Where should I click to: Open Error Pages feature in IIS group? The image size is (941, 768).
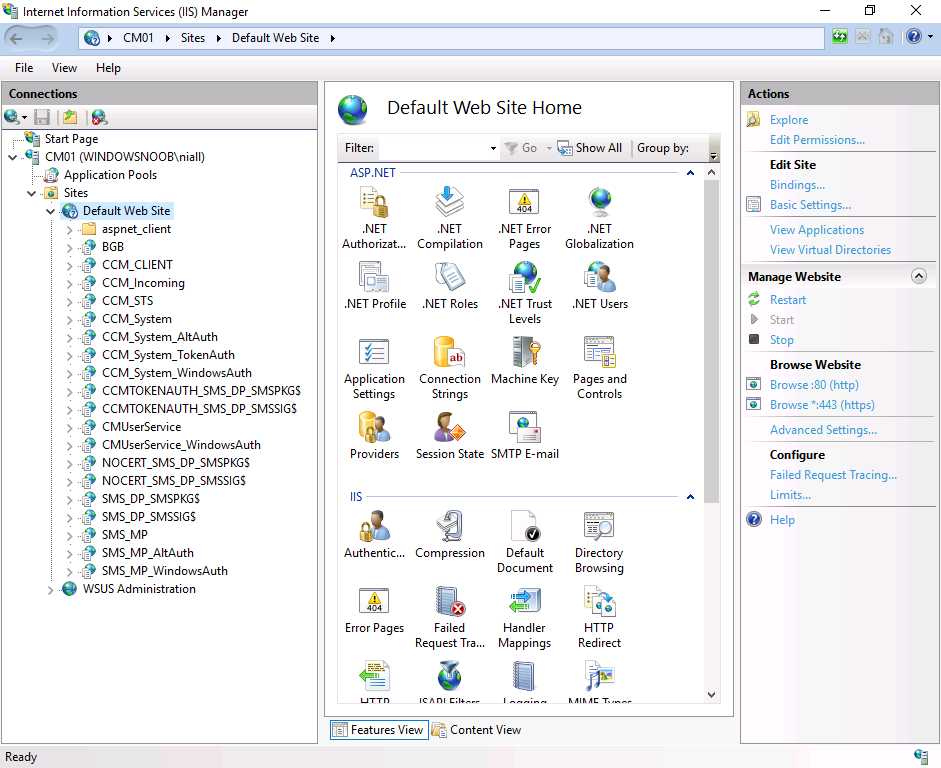(x=374, y=610)
